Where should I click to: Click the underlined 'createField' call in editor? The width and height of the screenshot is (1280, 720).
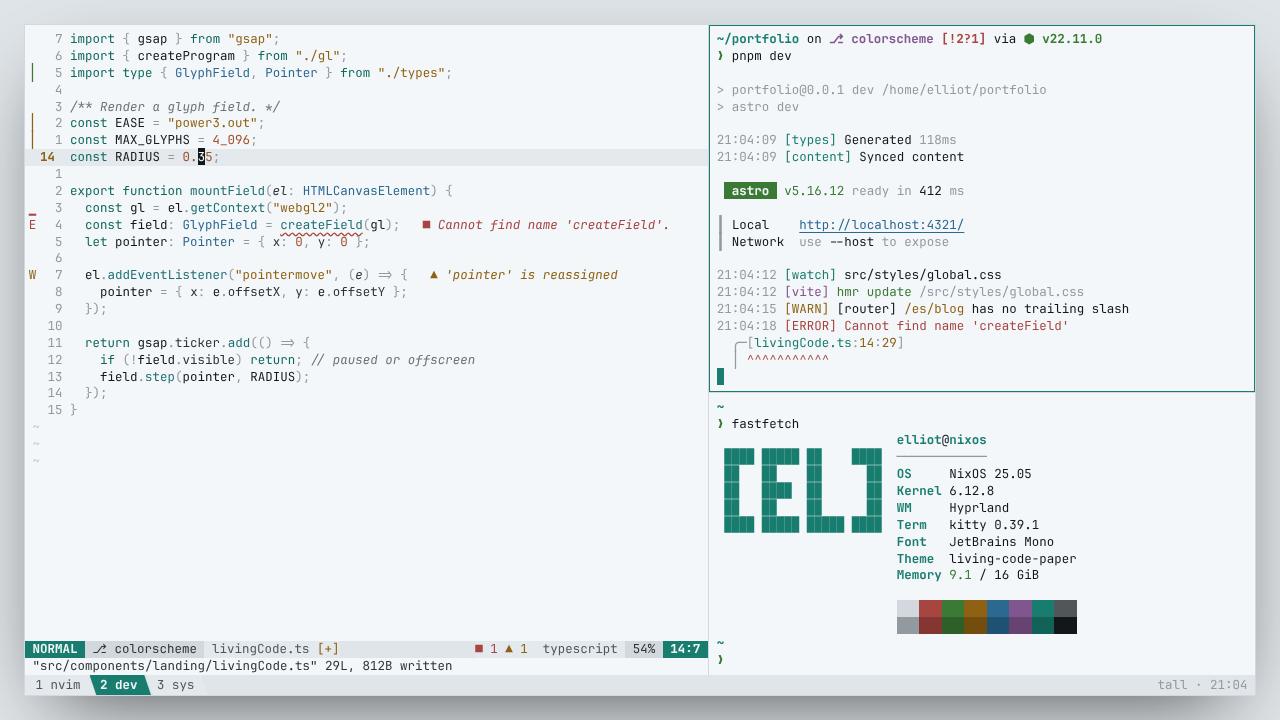321,225
